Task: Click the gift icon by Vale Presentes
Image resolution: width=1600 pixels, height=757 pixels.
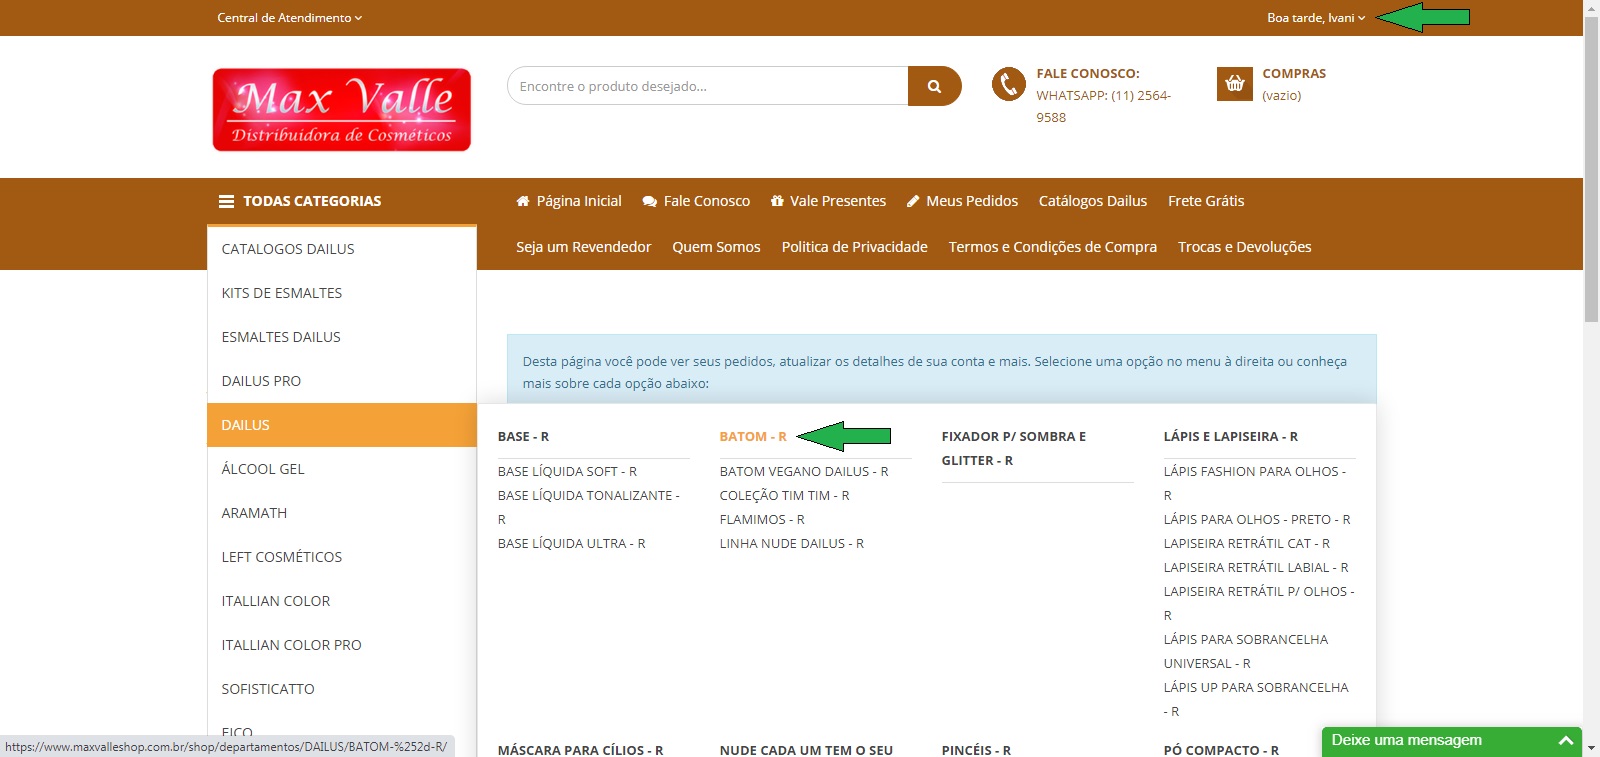Action: coord(777,201)
